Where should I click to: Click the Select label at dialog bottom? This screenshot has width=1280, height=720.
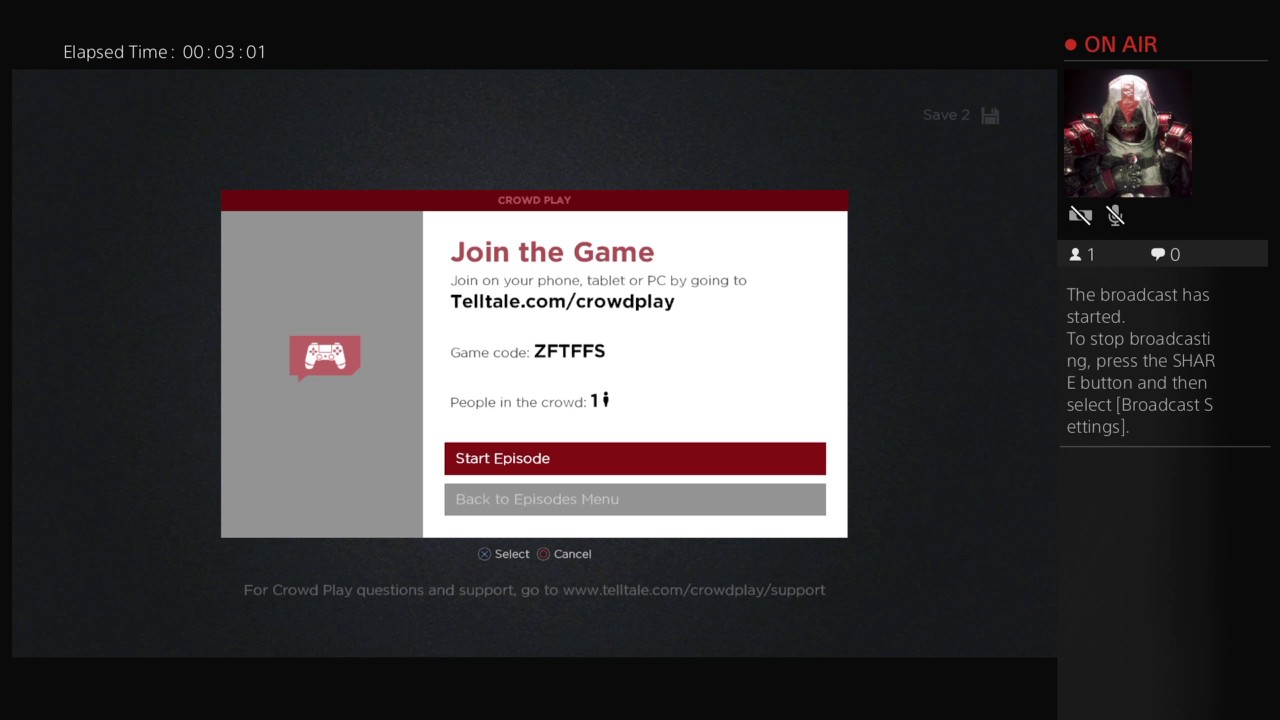click(x=512, y=554)
